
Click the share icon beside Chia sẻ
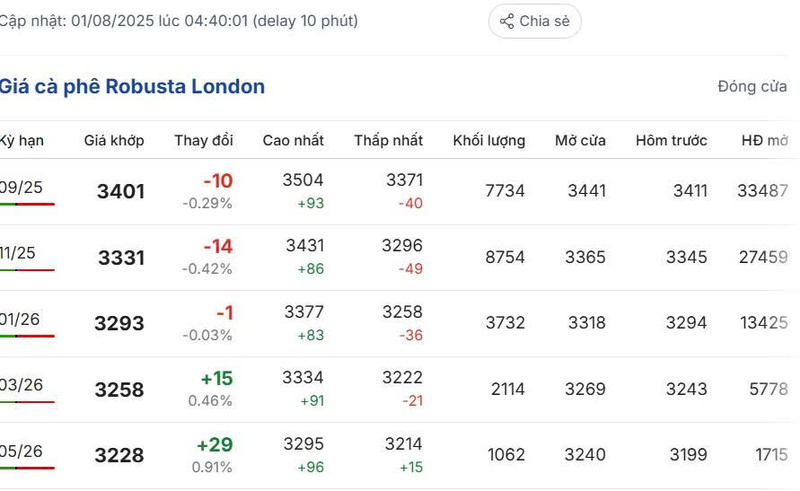point(507,21)
